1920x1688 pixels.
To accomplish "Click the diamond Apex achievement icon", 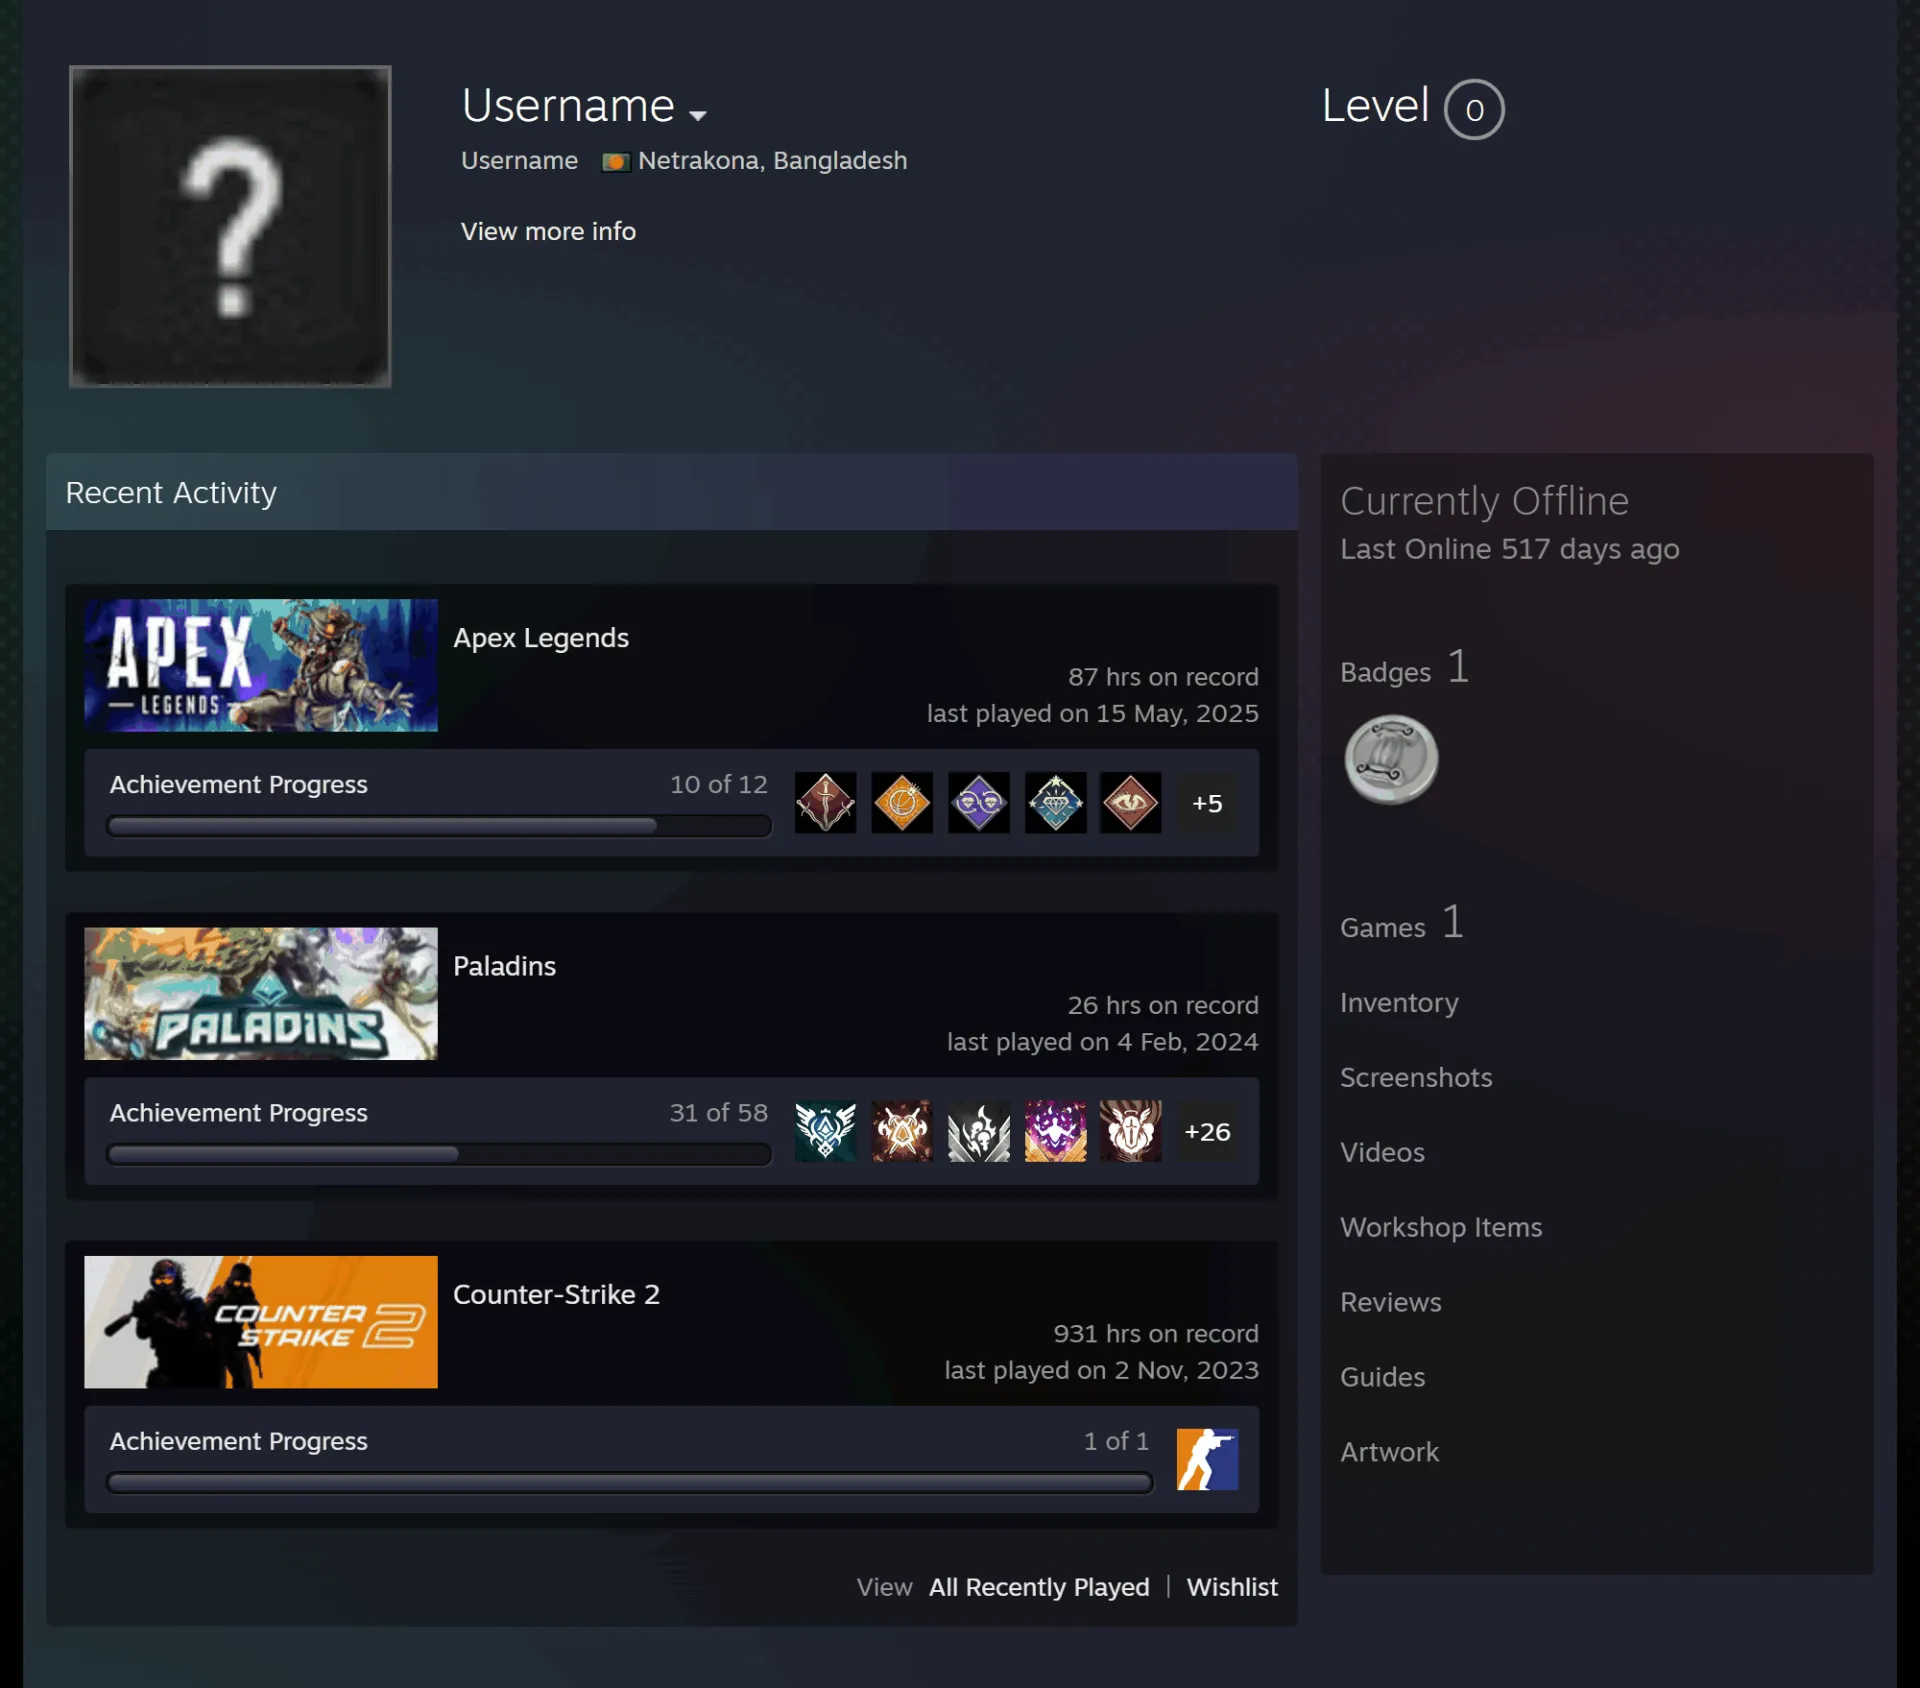I will click(1055, 802).
